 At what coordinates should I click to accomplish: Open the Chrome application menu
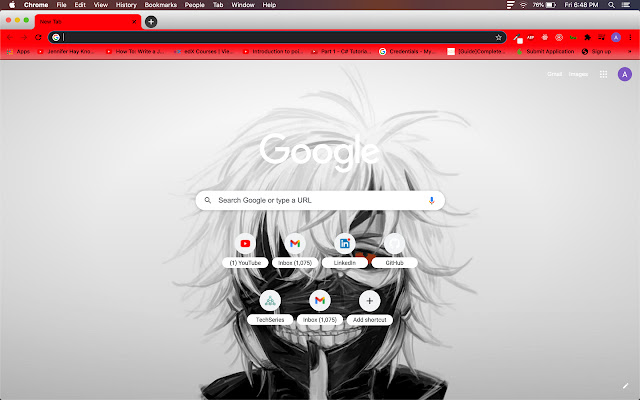point(36,5)
